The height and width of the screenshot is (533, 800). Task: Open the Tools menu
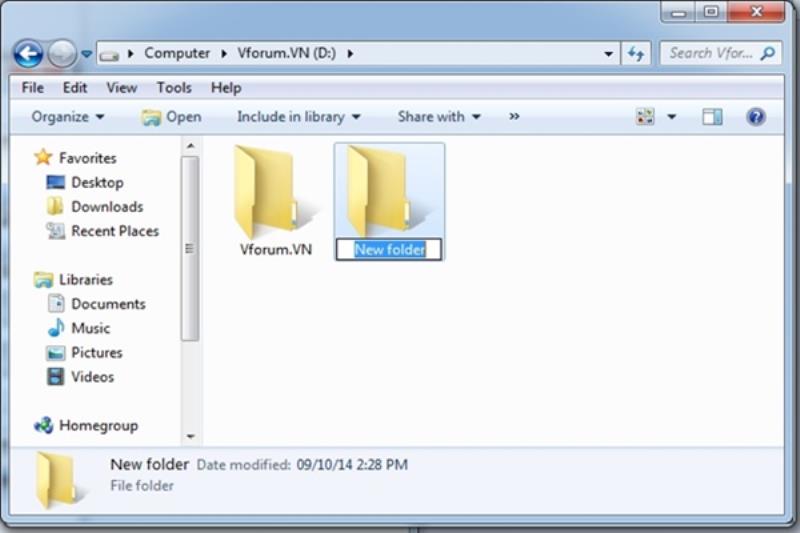click(174, 88)
